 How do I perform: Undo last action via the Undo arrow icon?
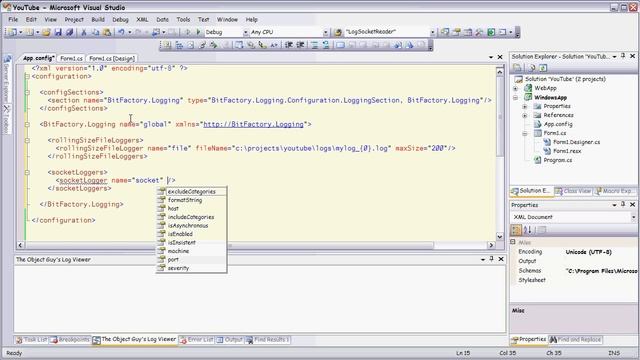pyautogui.click(x=121, y=32)
